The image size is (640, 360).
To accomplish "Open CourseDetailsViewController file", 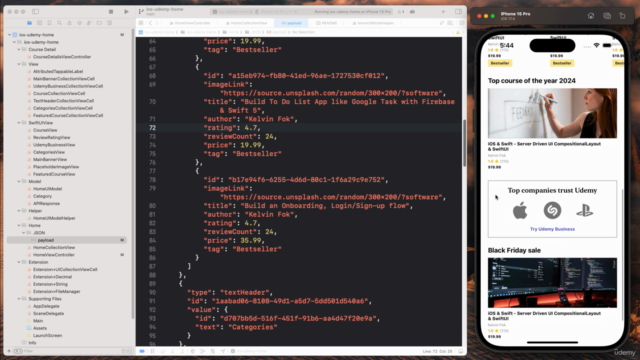I will click(x=62, y=57).
